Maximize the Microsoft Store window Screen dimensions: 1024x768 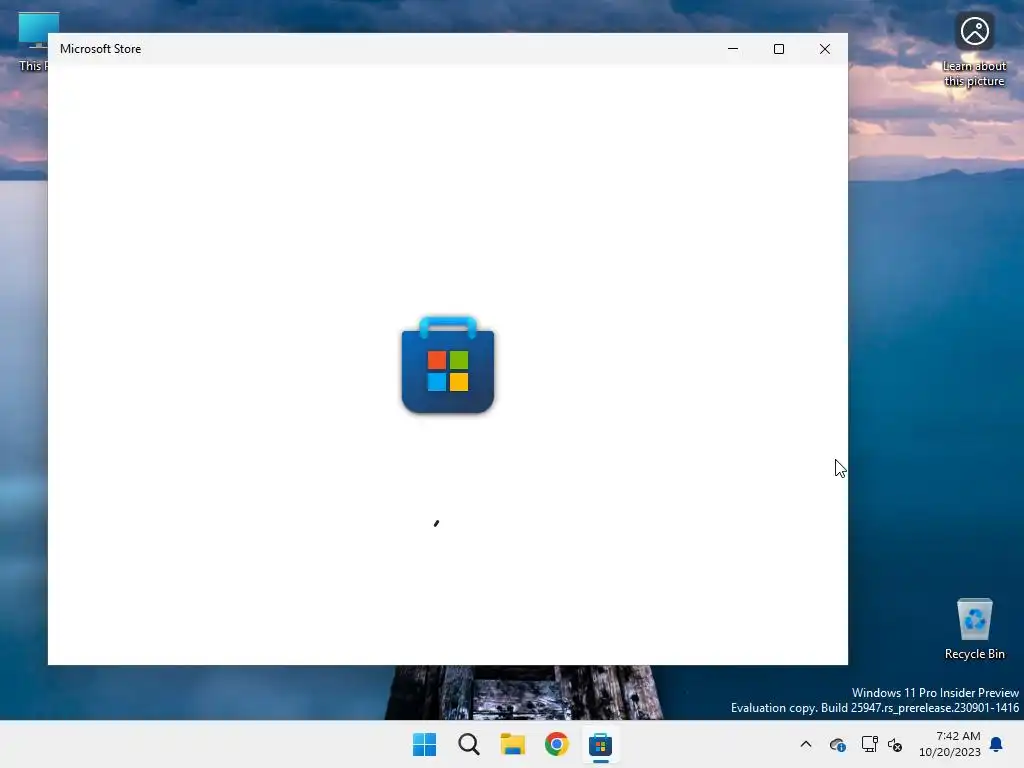778,49
